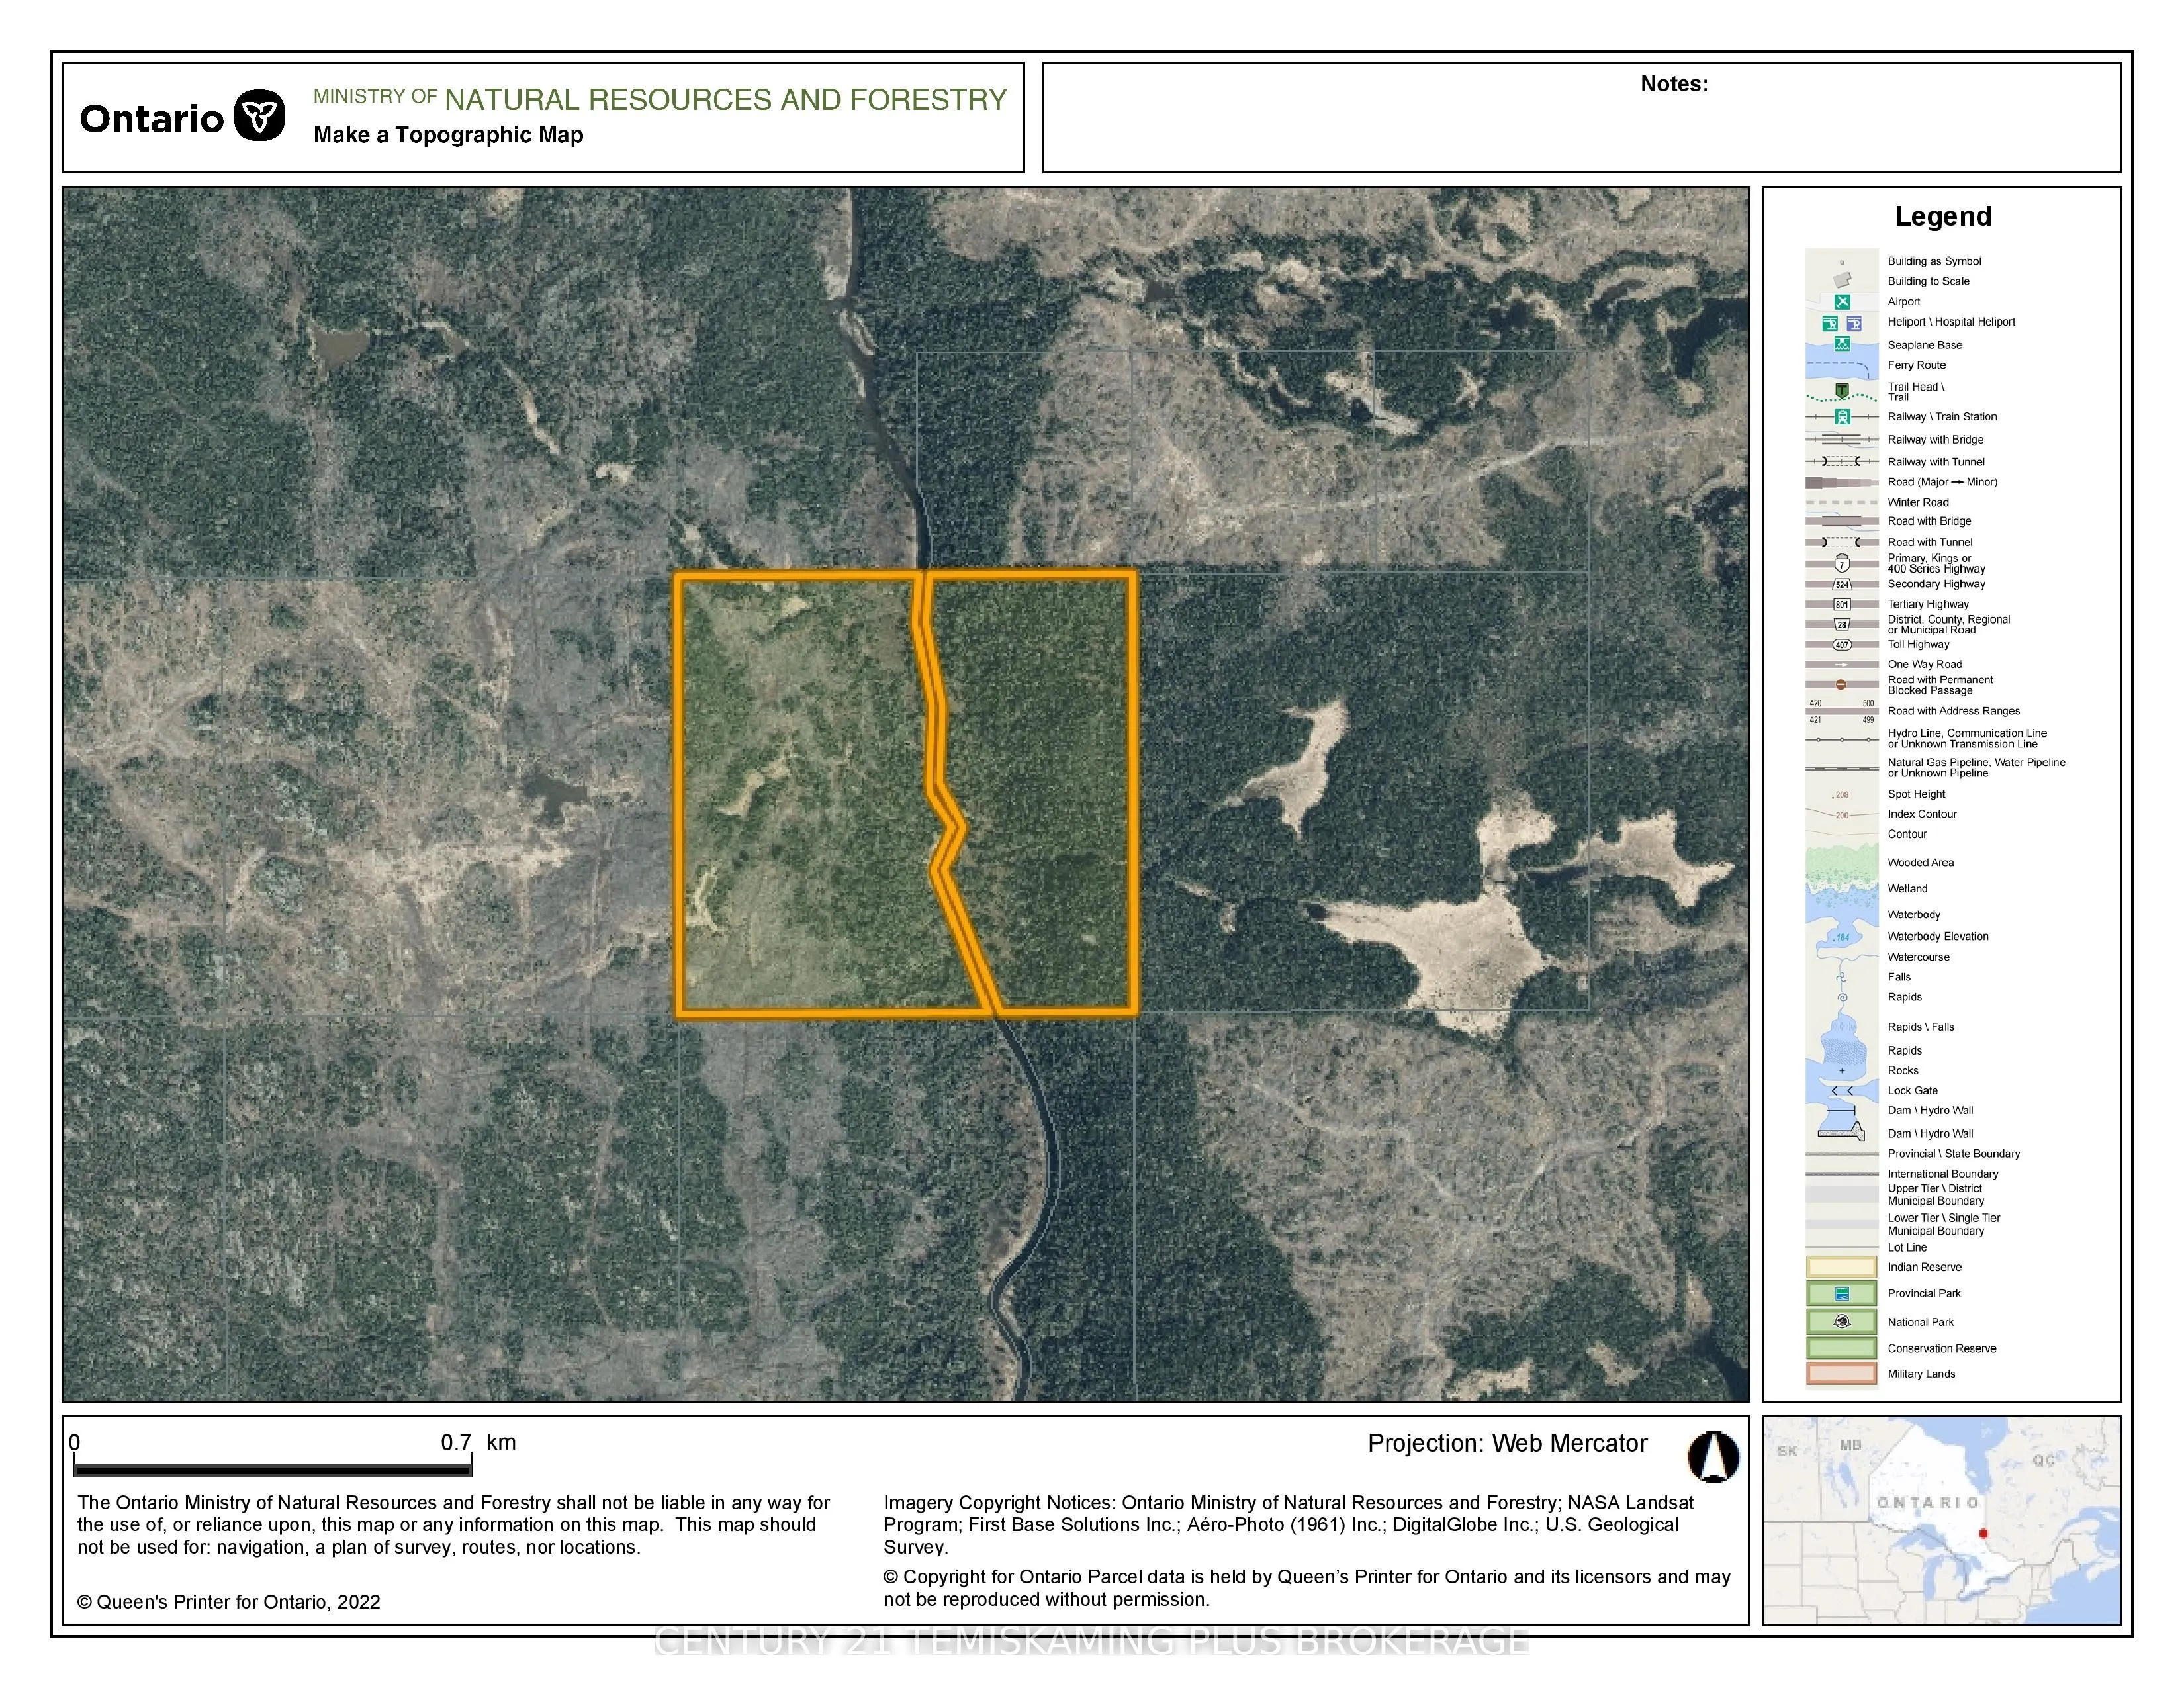The height and width of the screenshot is (1688, 2184).
Task: Click the Conservation Reserve green swatch
Action: tap(1841, 1348)
